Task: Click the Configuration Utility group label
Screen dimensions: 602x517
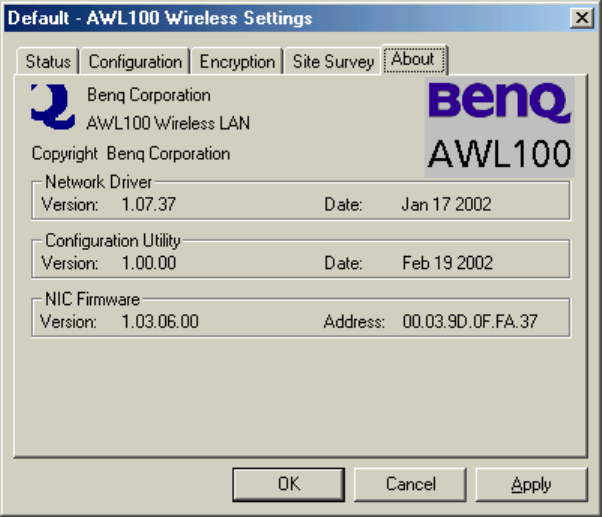Action: tap(112, 241)
